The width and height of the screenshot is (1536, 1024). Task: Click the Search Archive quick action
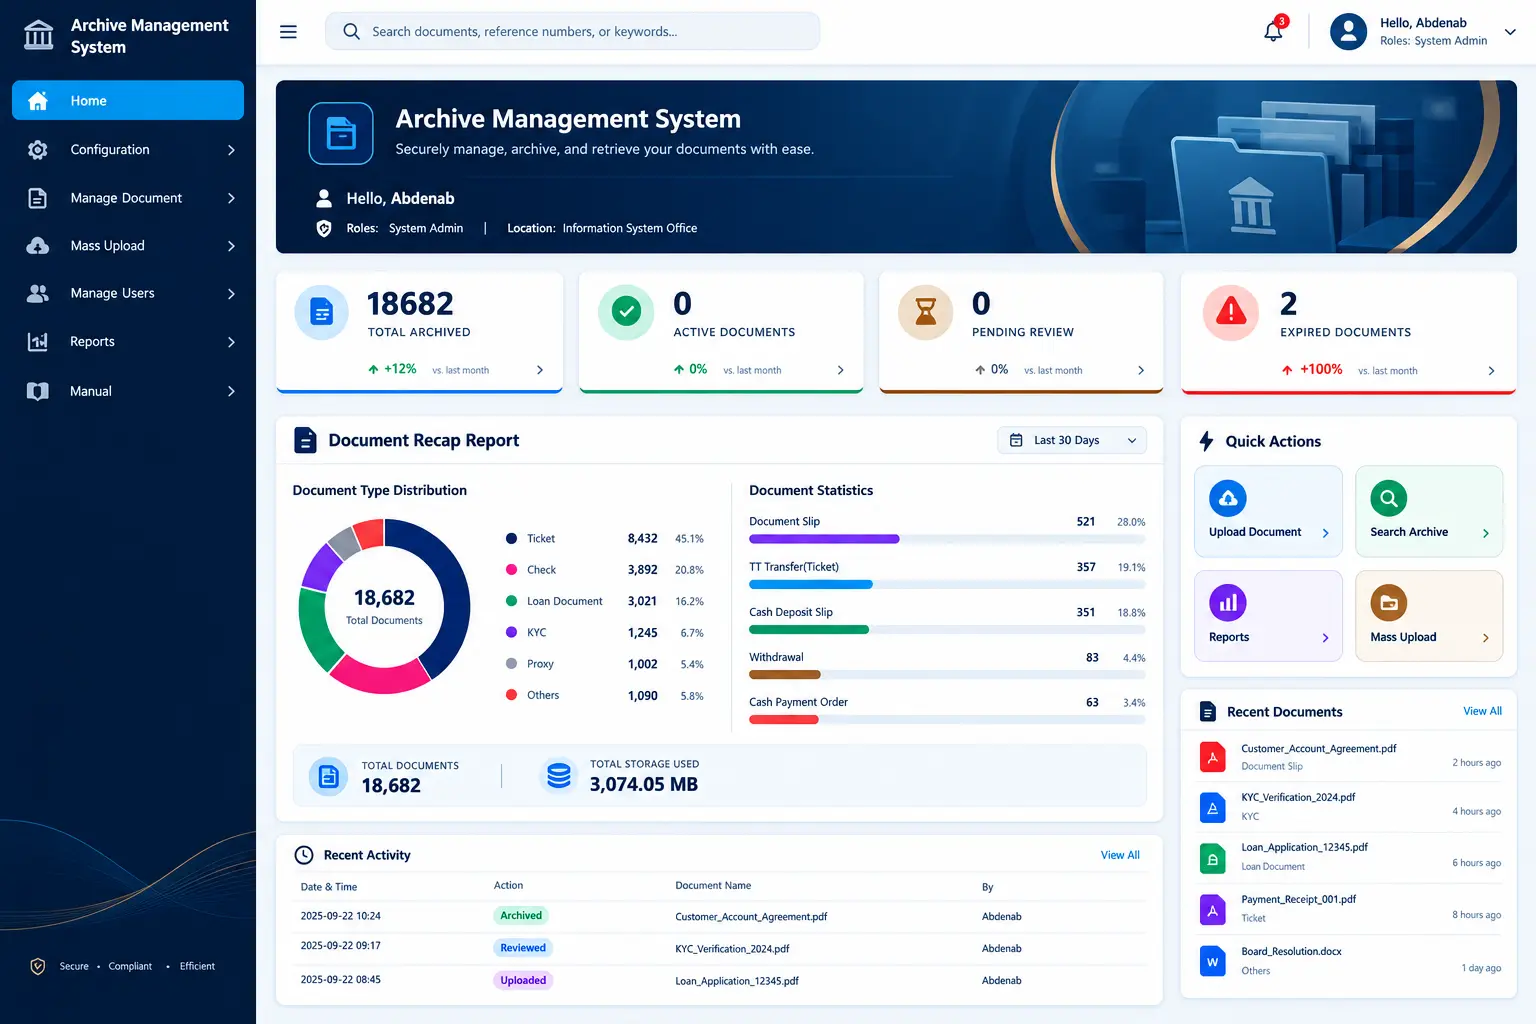coord(1429,511)
